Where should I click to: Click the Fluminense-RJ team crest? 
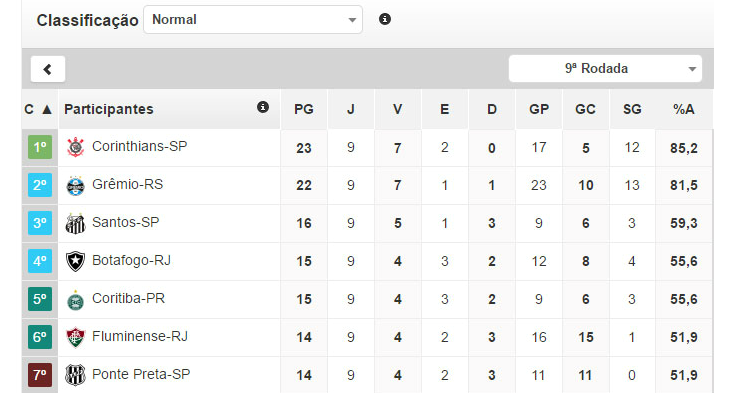(x=75, y=338)
